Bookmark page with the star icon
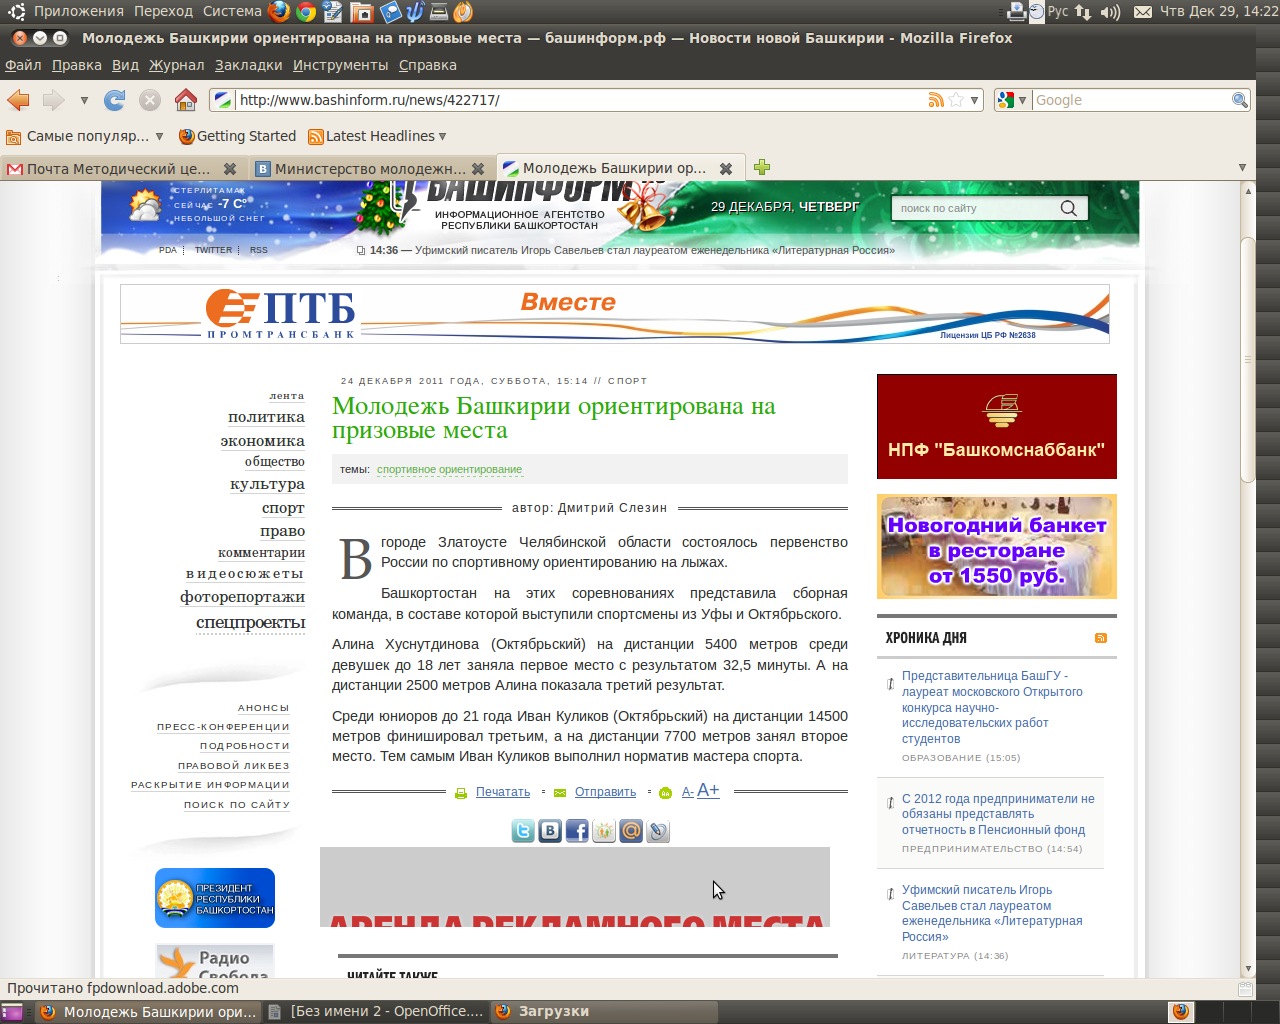The width and height of the screenshot is (1280, 1024). pos(956,100)
